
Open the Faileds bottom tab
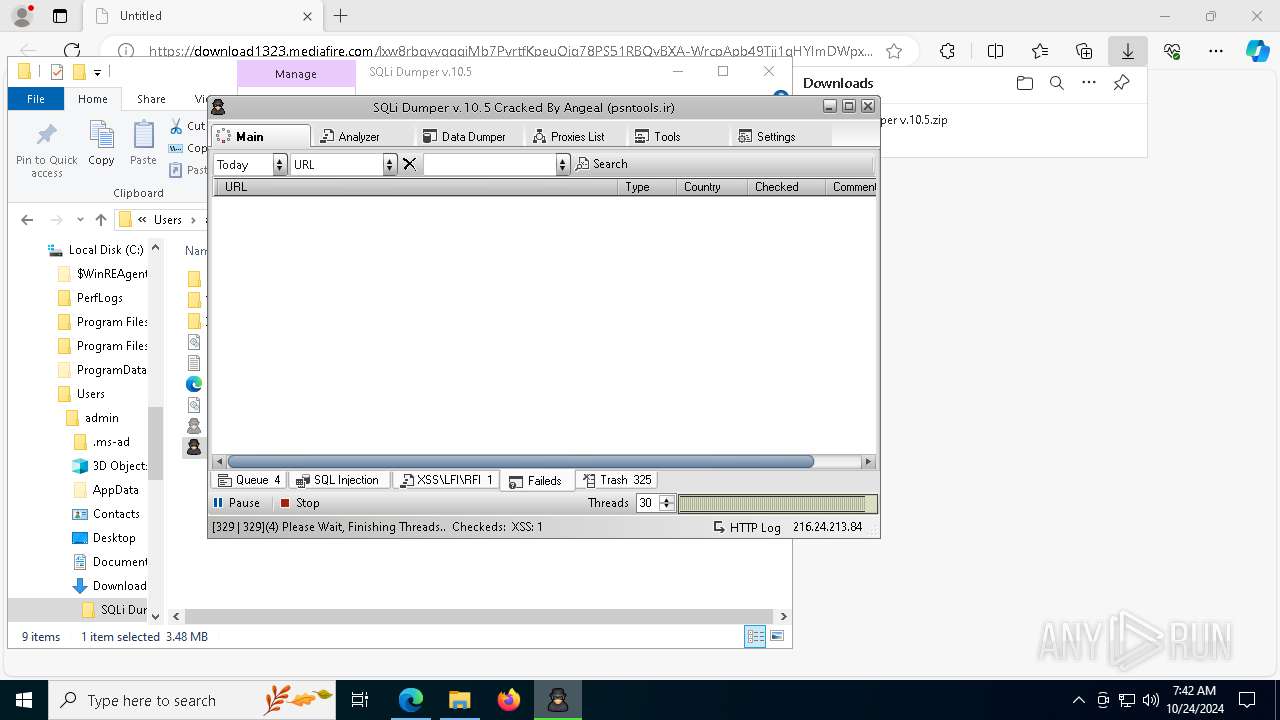point(536,481)
